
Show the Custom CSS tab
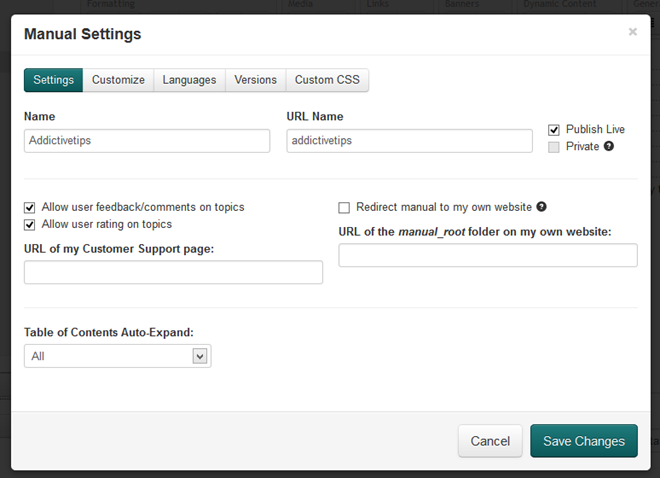tap(327, 80)
